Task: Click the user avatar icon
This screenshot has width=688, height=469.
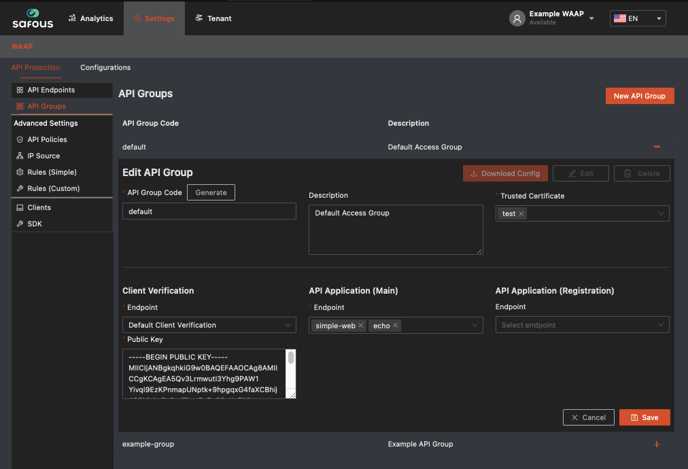Action: (x=517, y=18)
